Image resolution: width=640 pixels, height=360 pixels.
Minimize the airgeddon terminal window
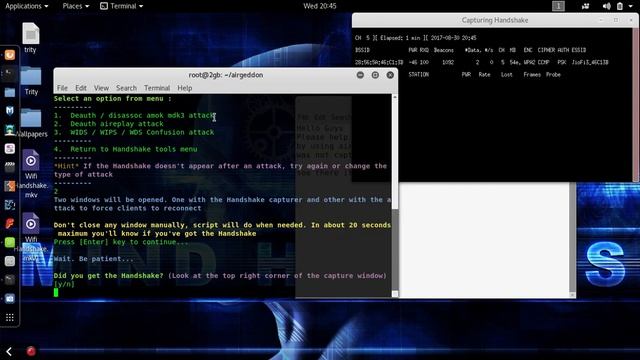tap(360, 75)
